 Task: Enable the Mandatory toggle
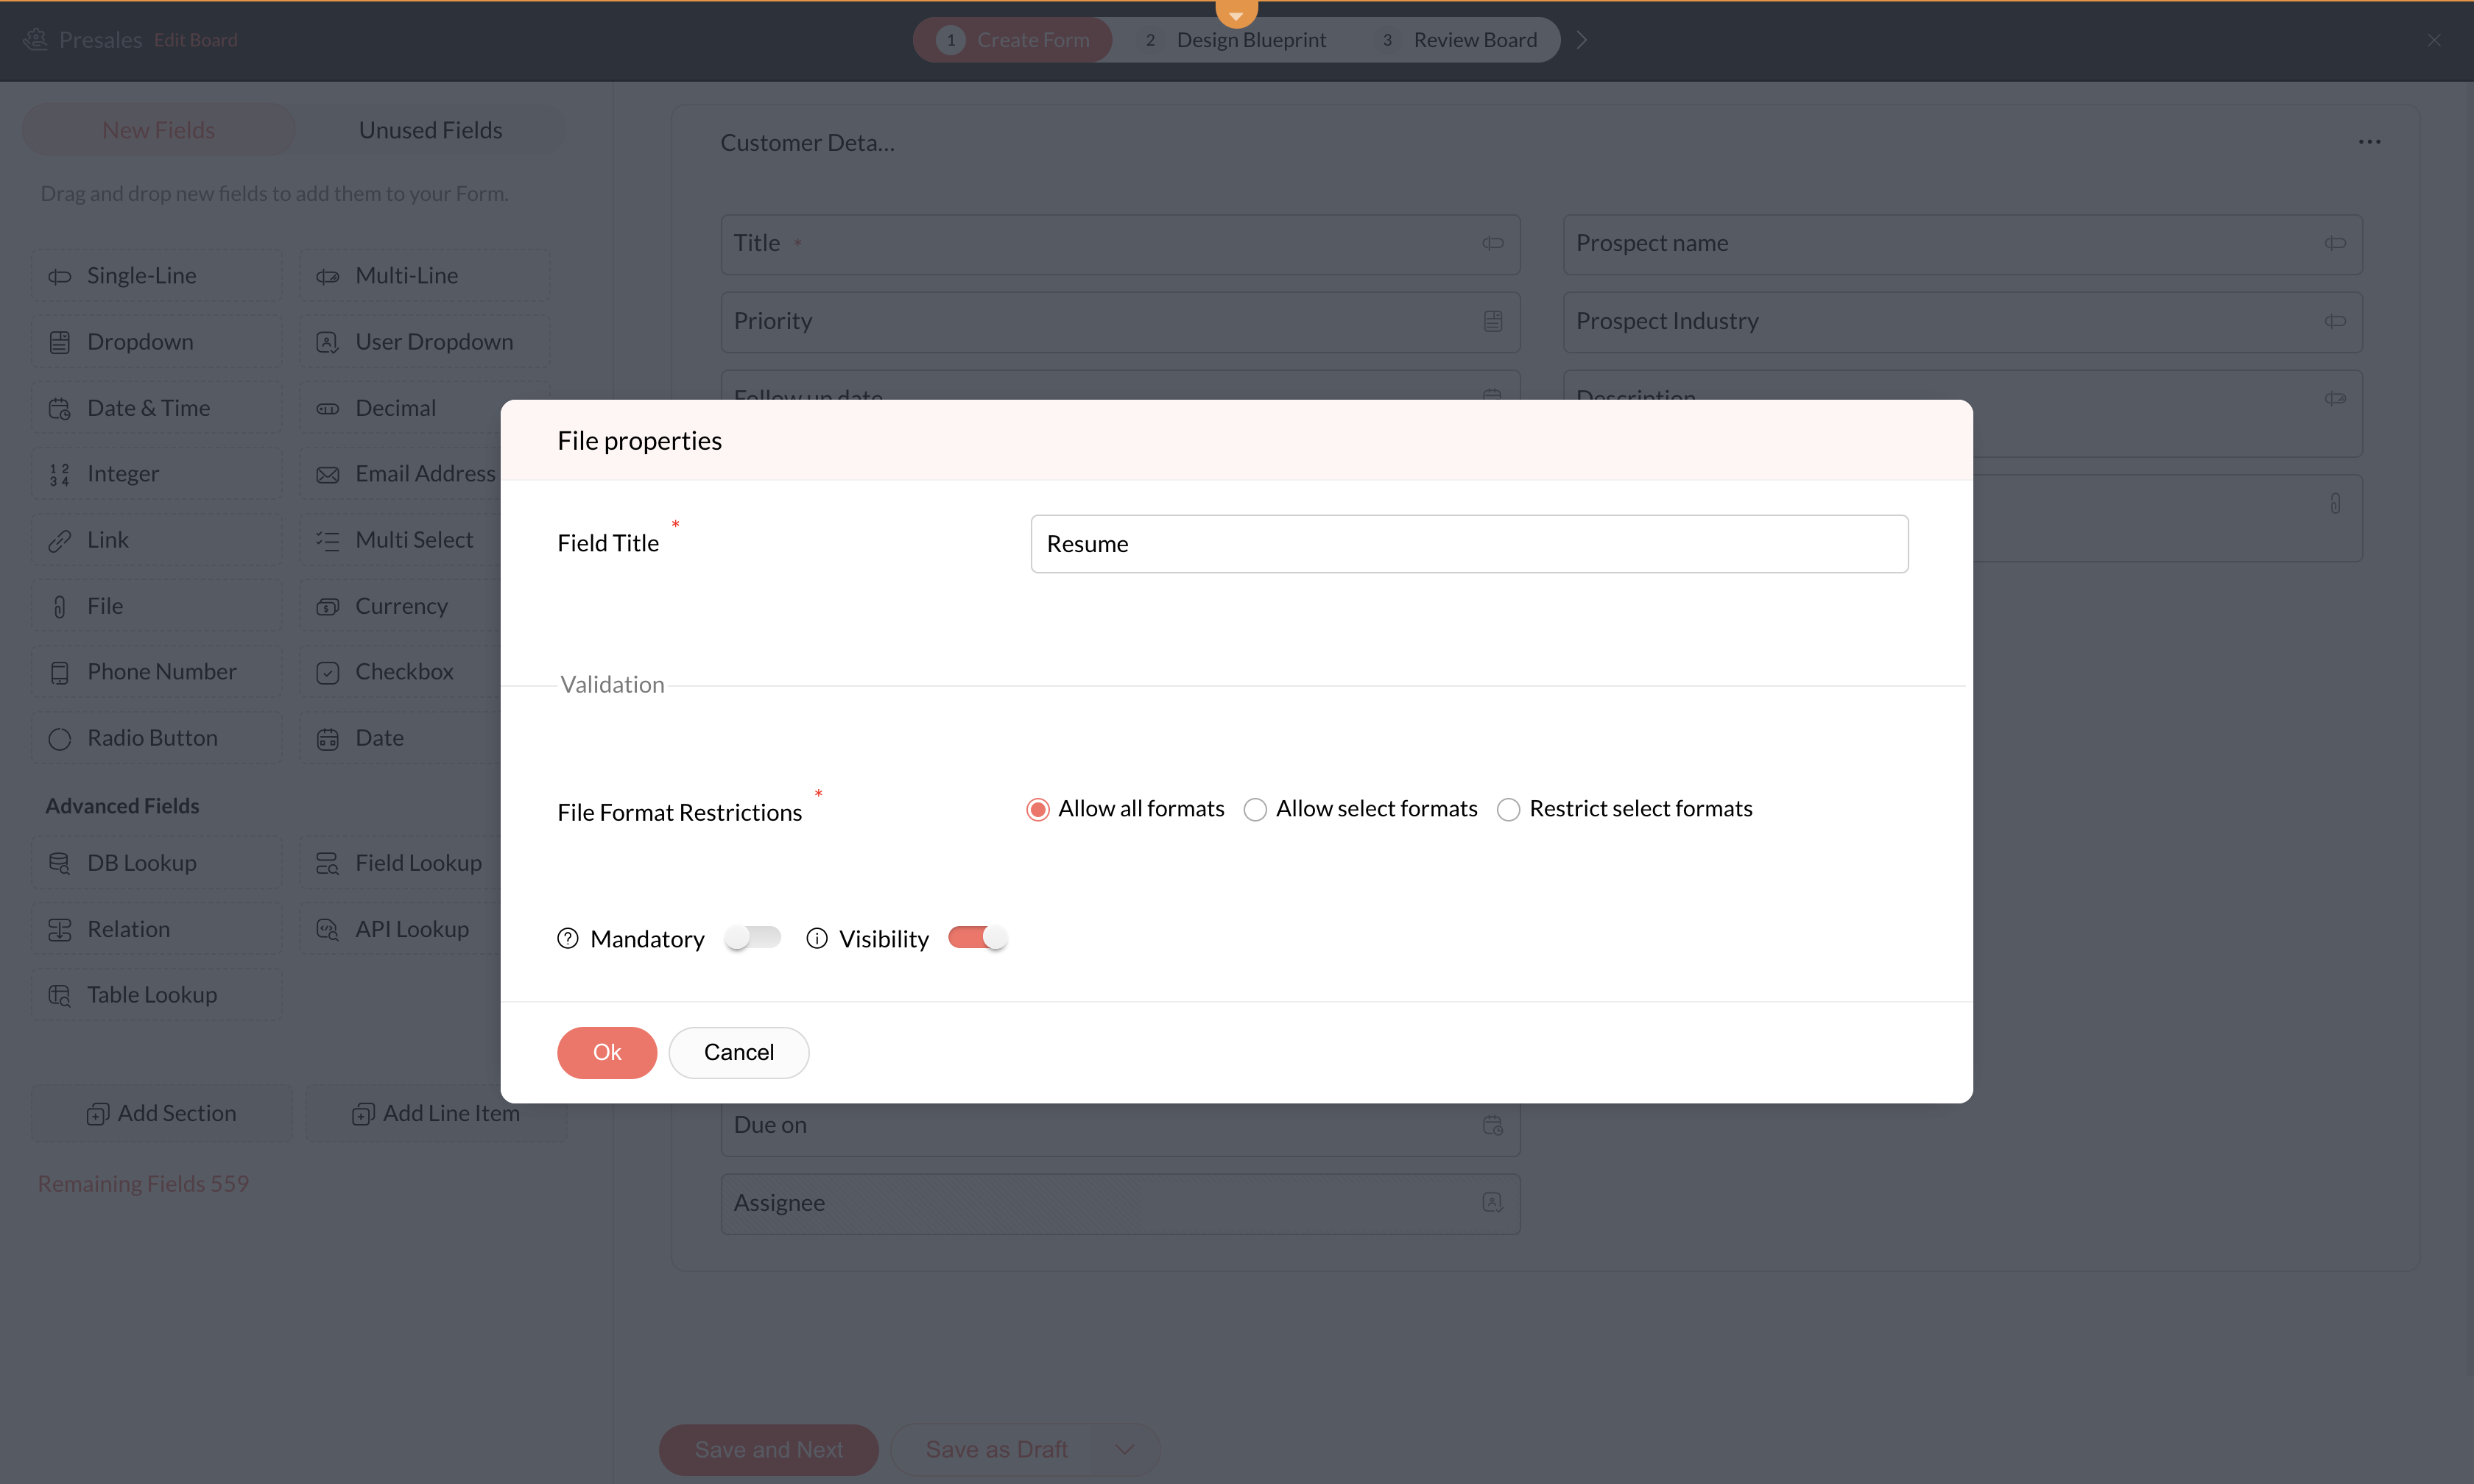753,938
